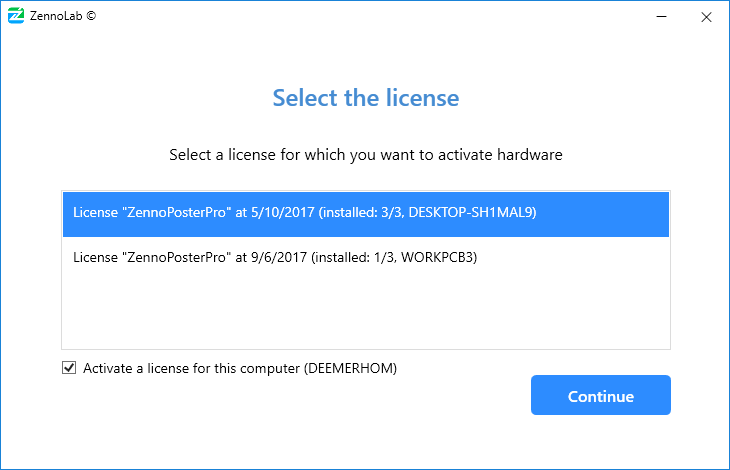Click the activate hardware instruction text
The height and width of the screenshot is (470, 730).
pos(366,154)
